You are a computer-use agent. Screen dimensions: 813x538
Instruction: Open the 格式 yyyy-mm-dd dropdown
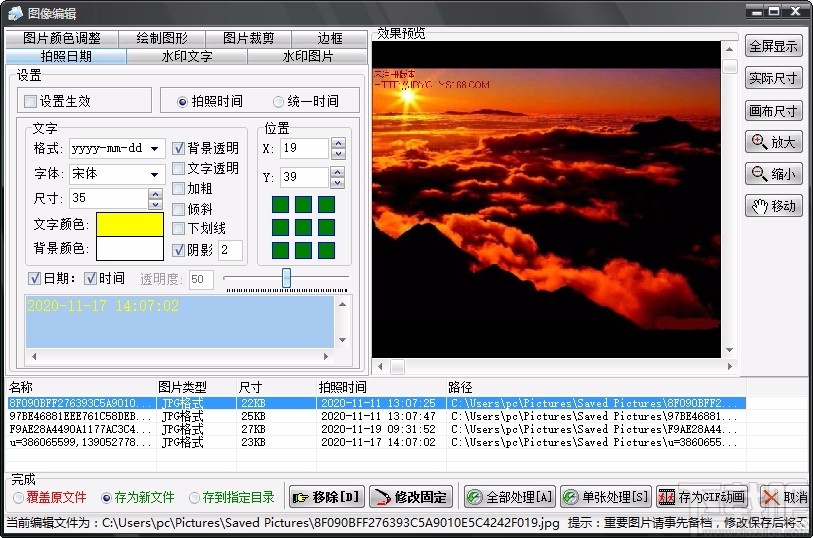click(155, 149)
